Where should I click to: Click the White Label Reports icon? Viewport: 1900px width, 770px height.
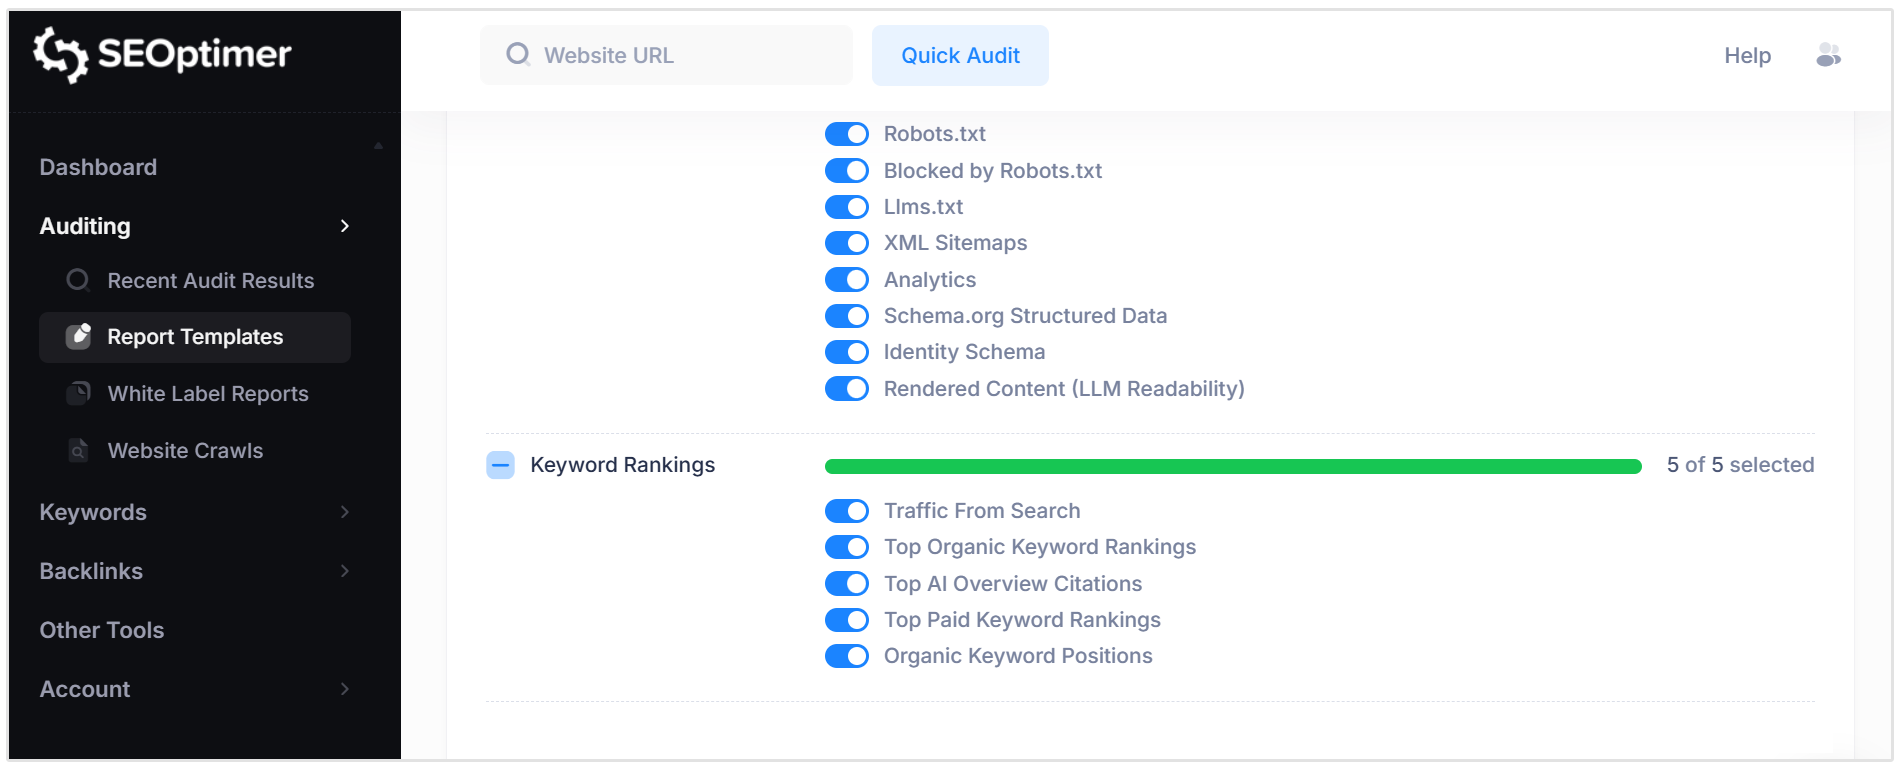click(78, 394)
